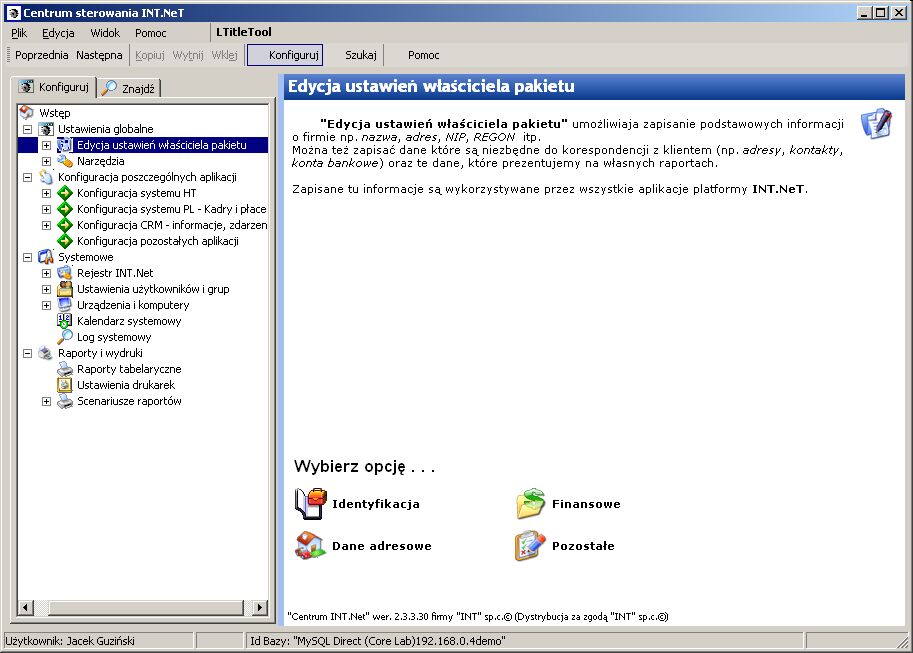This screenshot has width=913, height=653.
Task: Click the Pomoc toolbar button
Action: (423, 55)
